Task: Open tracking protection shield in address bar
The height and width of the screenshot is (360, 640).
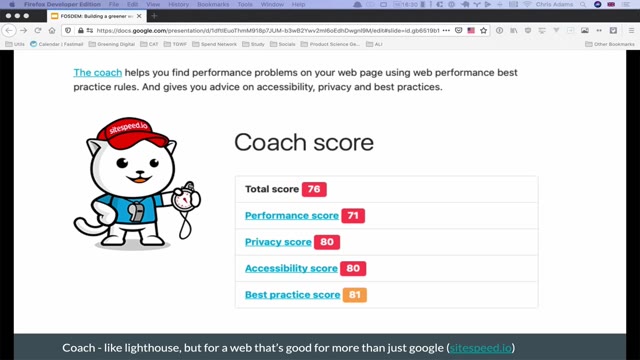Action: click(68, 31)
